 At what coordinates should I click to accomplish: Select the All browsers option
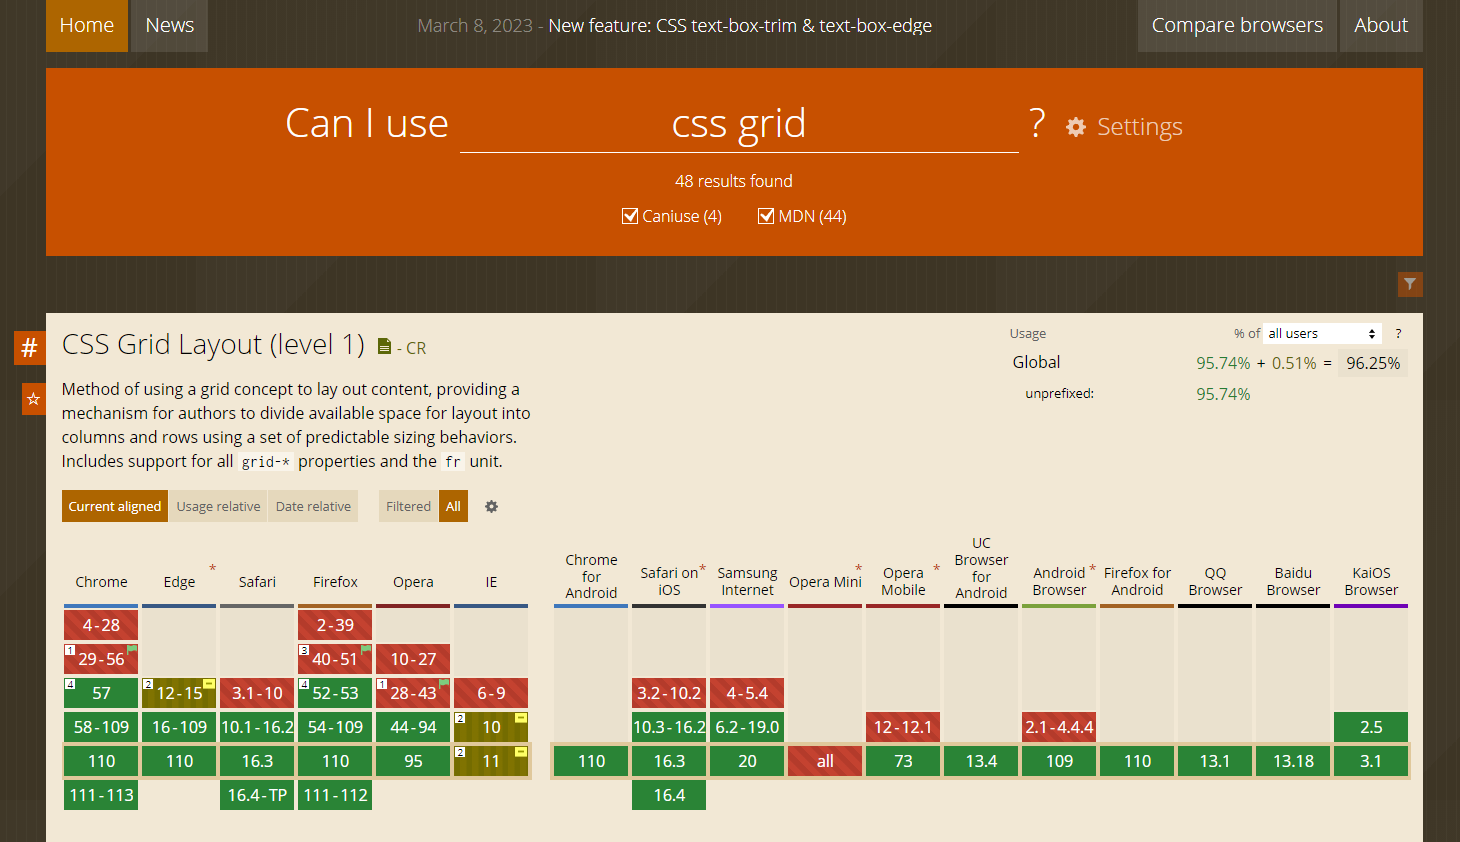[453, 506]
